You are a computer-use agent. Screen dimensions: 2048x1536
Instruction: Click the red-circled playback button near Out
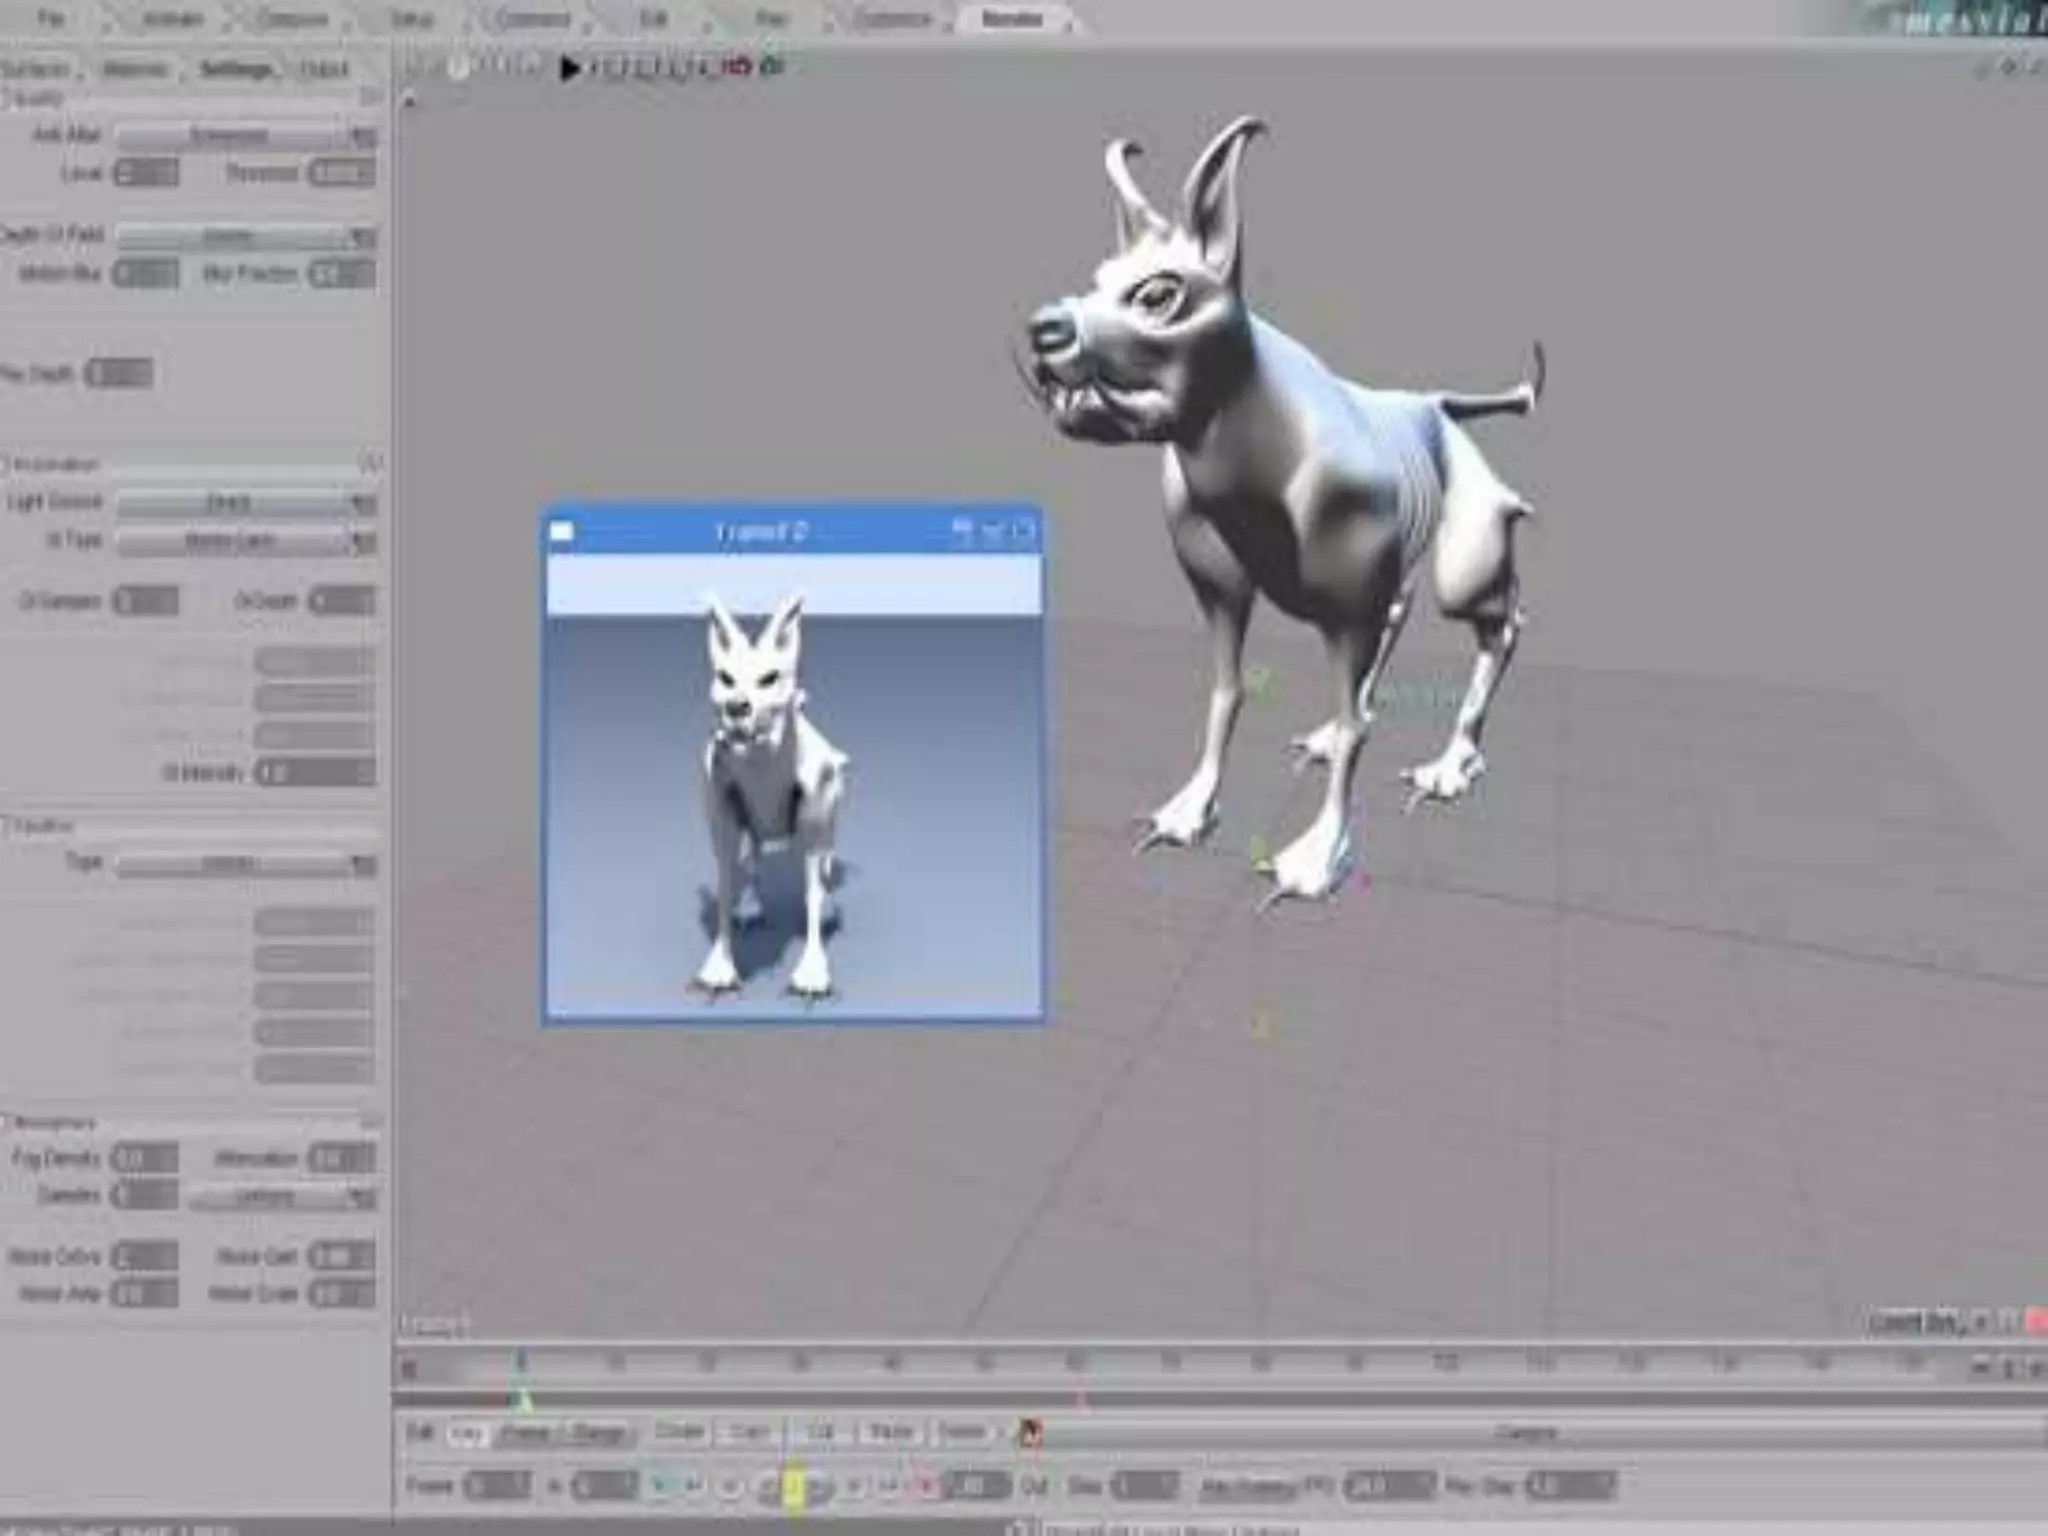[924, 1486]
